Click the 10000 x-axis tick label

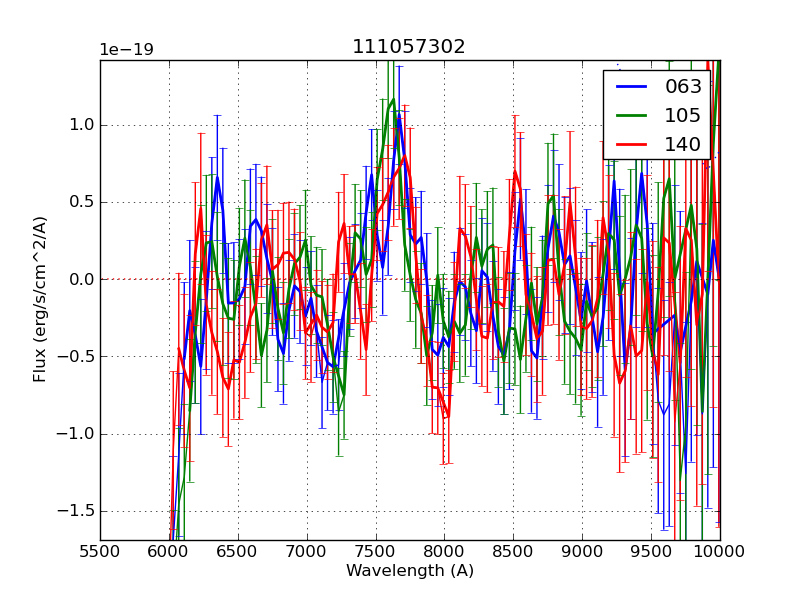[x=719, y=550]
